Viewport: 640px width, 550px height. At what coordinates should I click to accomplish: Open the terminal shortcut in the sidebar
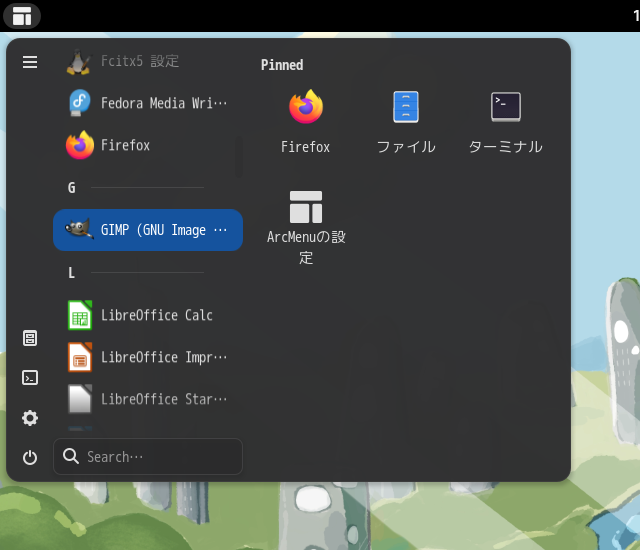(x=30, y=378)
